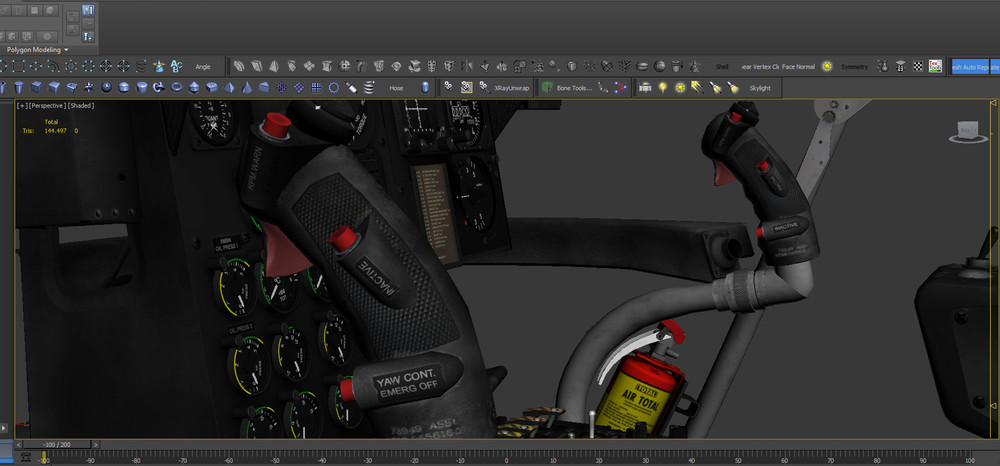1000x466 pixels.
Task: Click the Omni light bulb icon
Action: coord(662,88)
